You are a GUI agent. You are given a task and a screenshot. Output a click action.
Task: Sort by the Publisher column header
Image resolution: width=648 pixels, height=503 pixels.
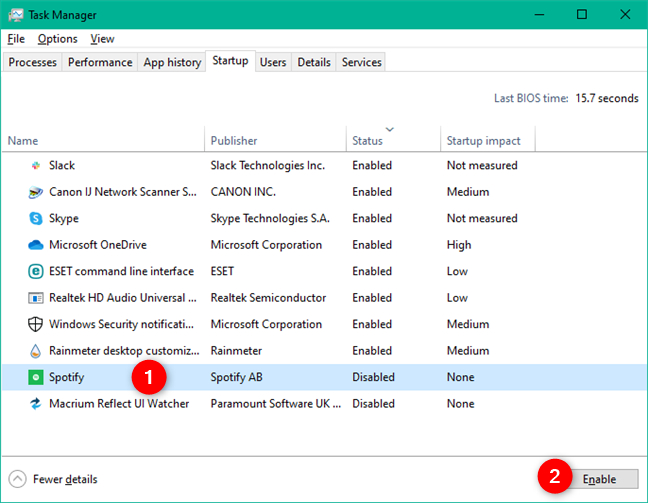(275, 141)
